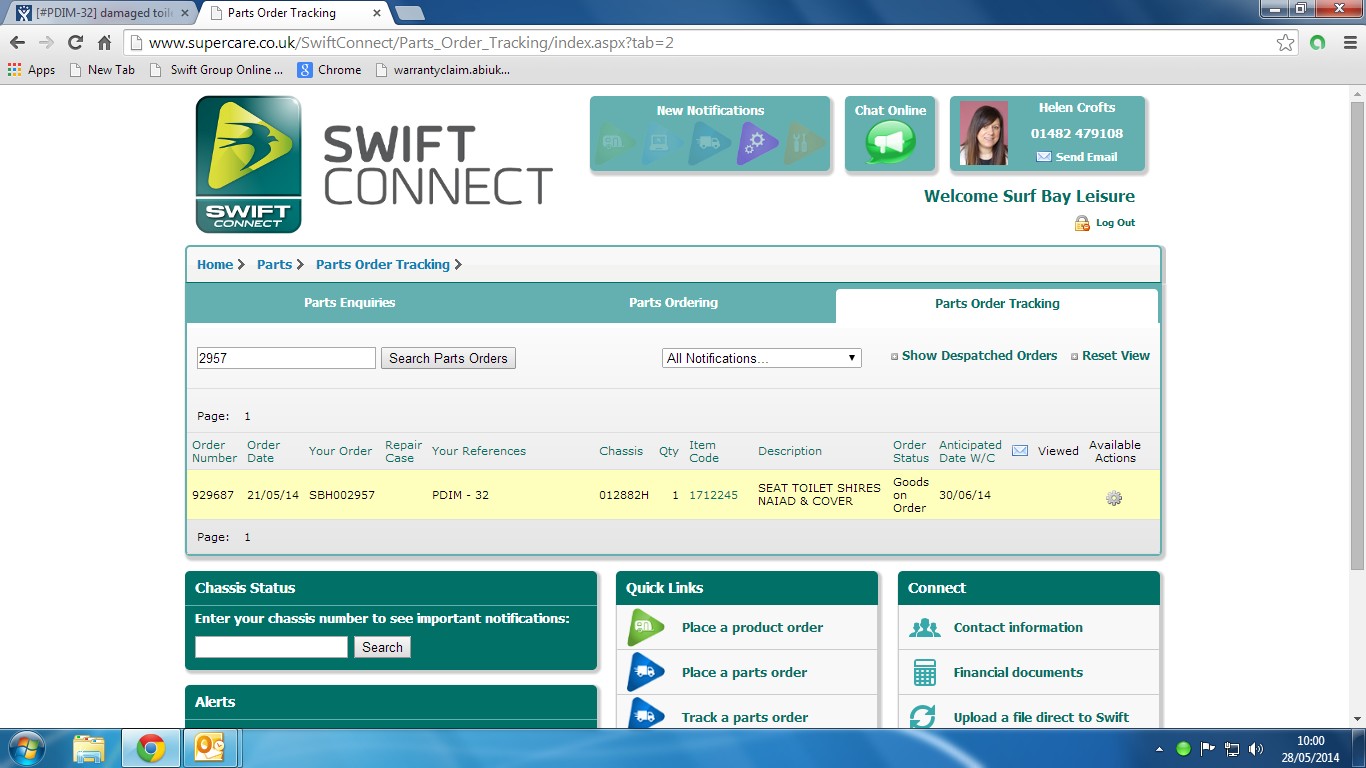Image resolution: width=1366 pixels, height=768 pixels.
Task: Click the green browser extension icon
Action: tap(1317, 43)
